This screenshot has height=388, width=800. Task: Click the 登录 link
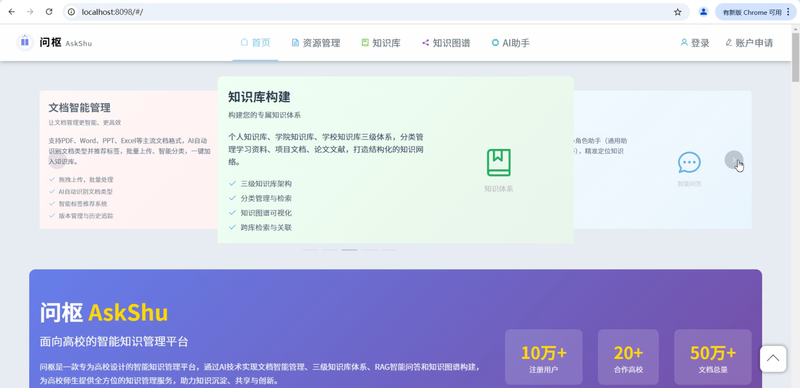695,43
